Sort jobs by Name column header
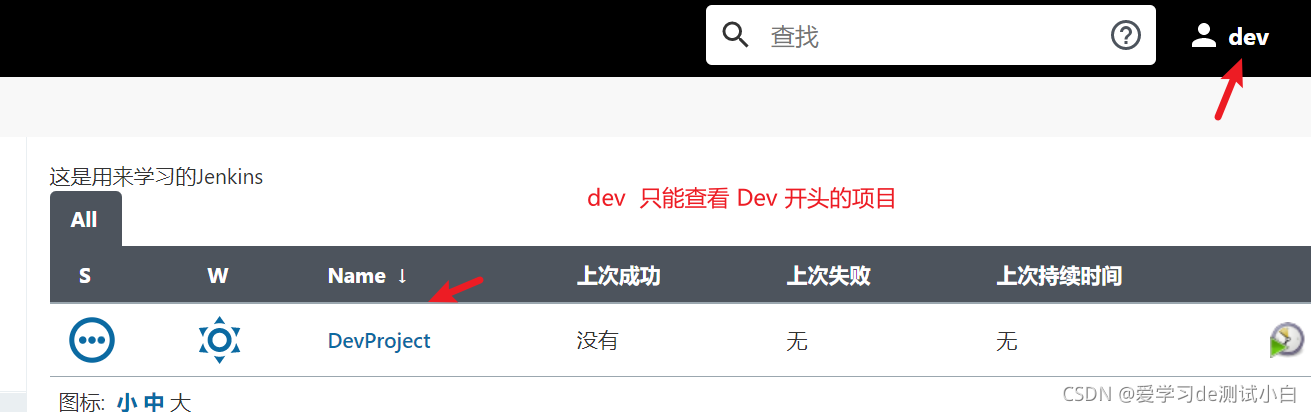Image resolution: width=1311 pixels, height=412 pixels. 367,276
